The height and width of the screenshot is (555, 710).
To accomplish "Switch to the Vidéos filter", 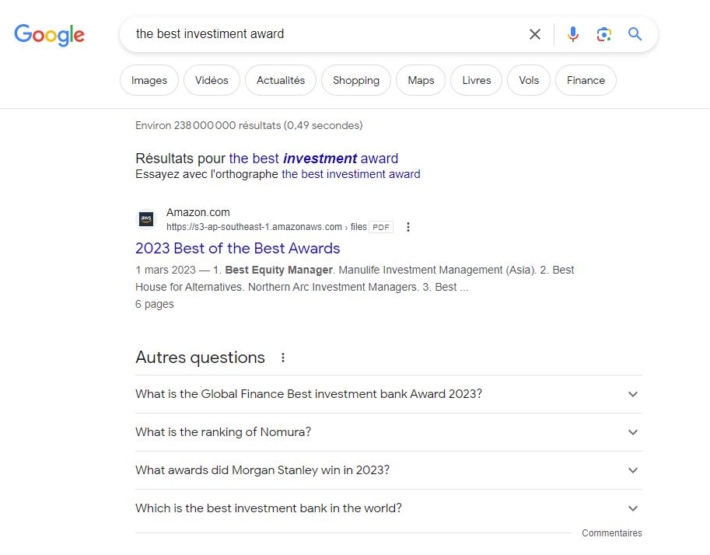I will 211,80.
